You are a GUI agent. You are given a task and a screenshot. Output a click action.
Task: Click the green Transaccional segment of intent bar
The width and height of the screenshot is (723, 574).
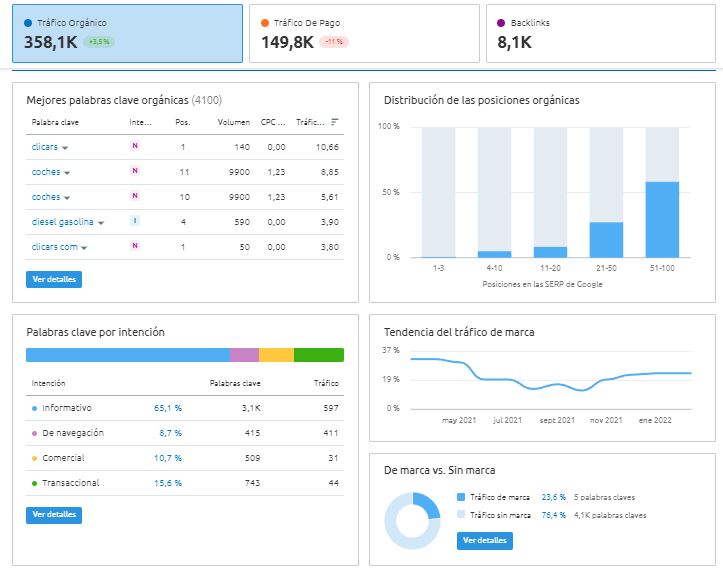point(319,355)
